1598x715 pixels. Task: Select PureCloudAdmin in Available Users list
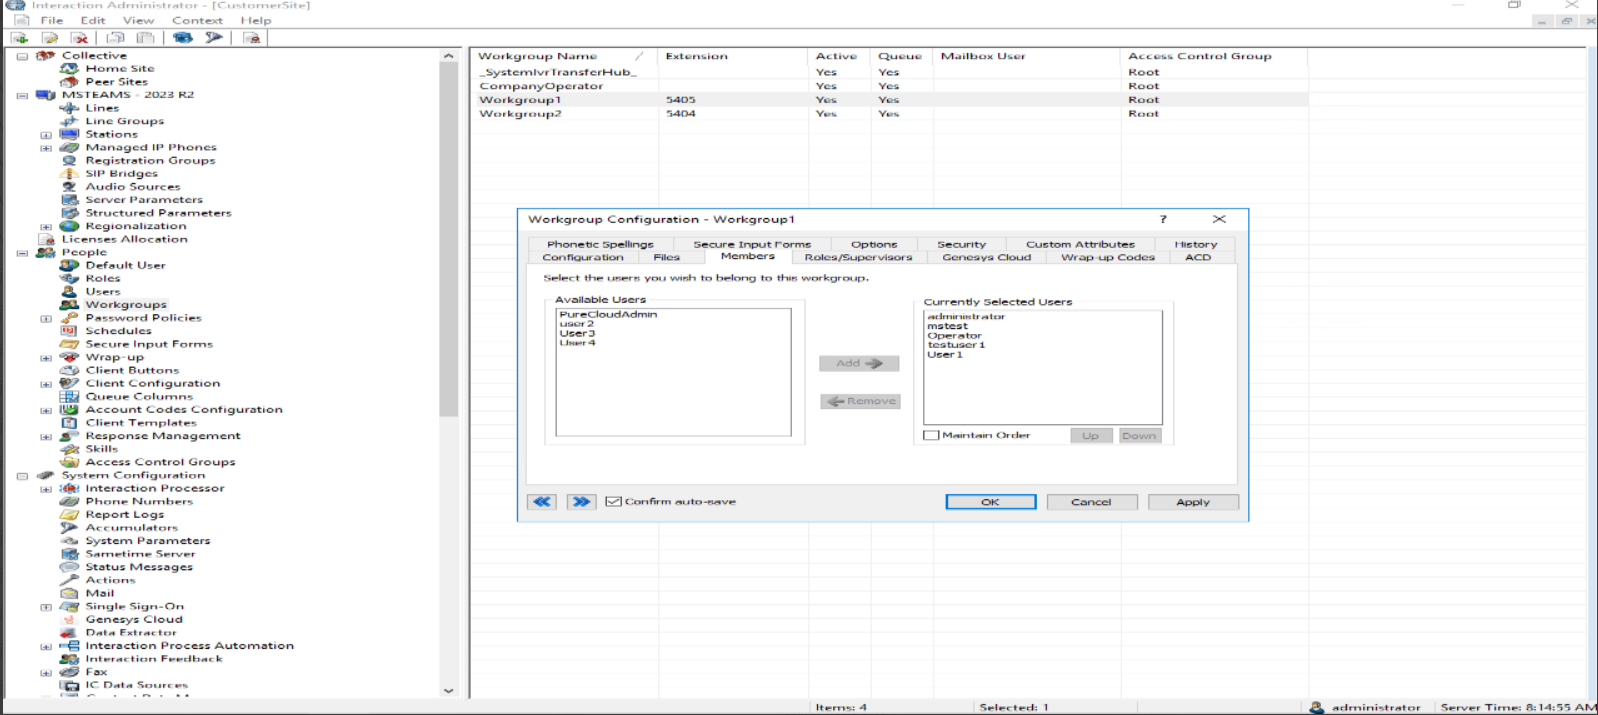(x=608, y=314)
